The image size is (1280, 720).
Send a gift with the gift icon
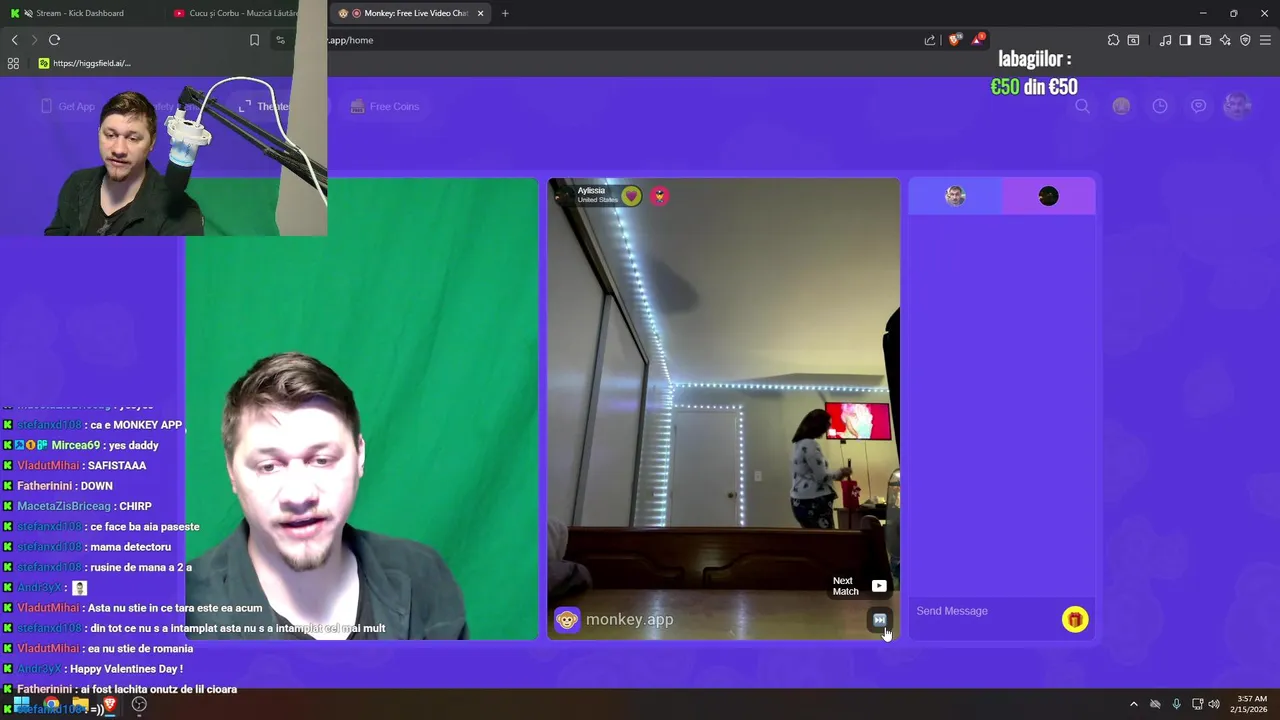tap(1075, 620)
